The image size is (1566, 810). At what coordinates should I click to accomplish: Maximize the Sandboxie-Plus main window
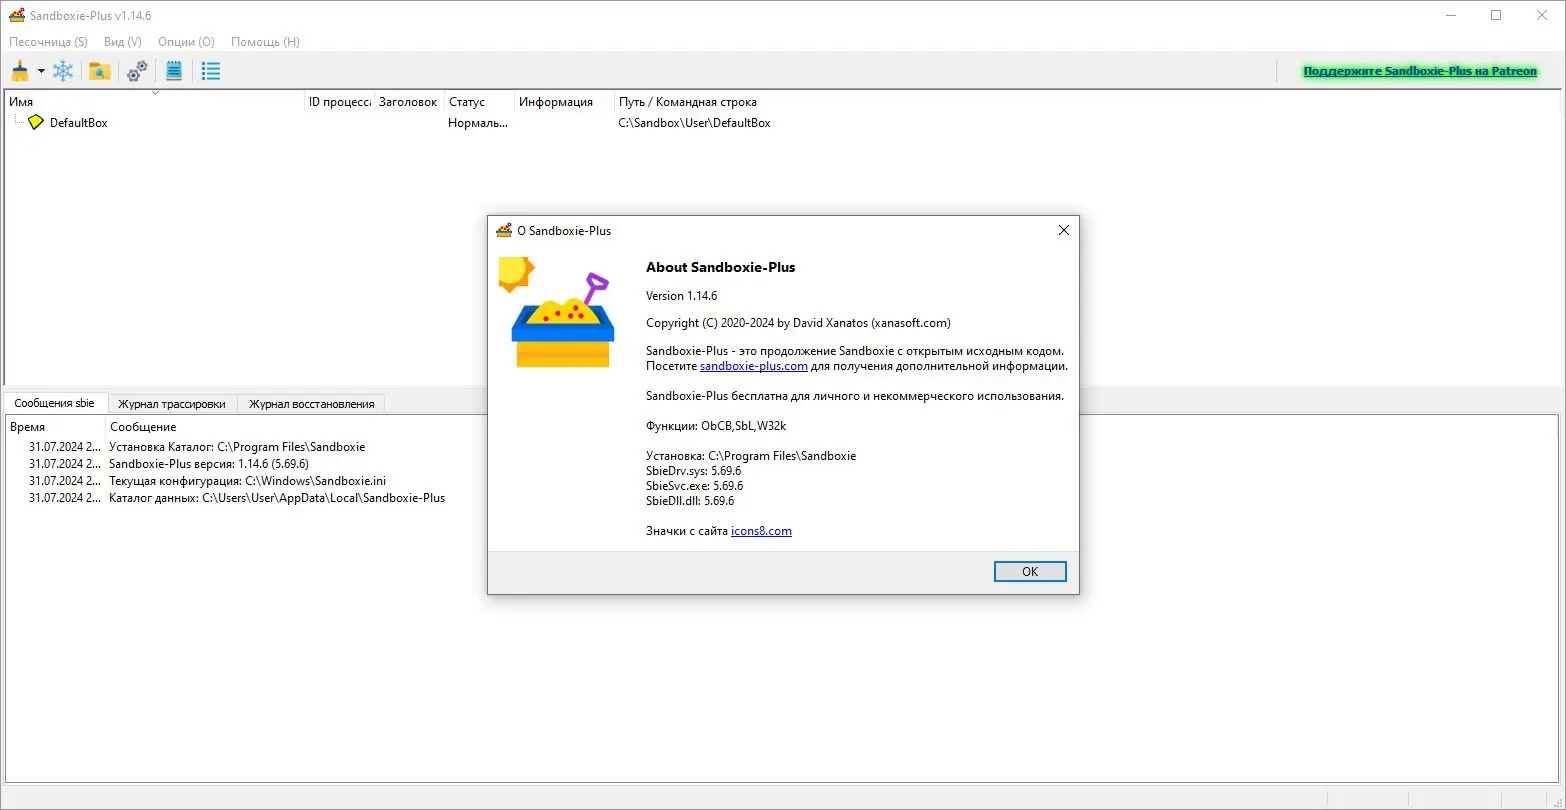pos(1496,16)
